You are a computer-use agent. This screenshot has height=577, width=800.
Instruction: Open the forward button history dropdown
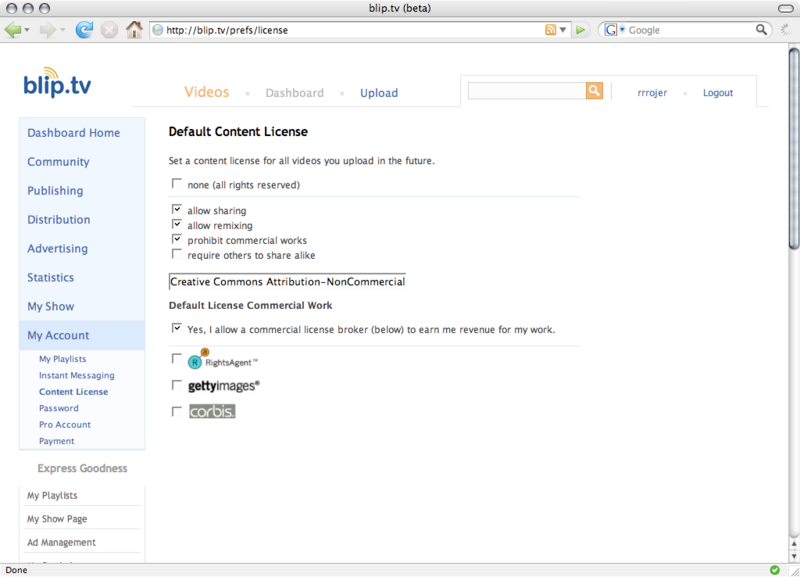coord(63,30)
